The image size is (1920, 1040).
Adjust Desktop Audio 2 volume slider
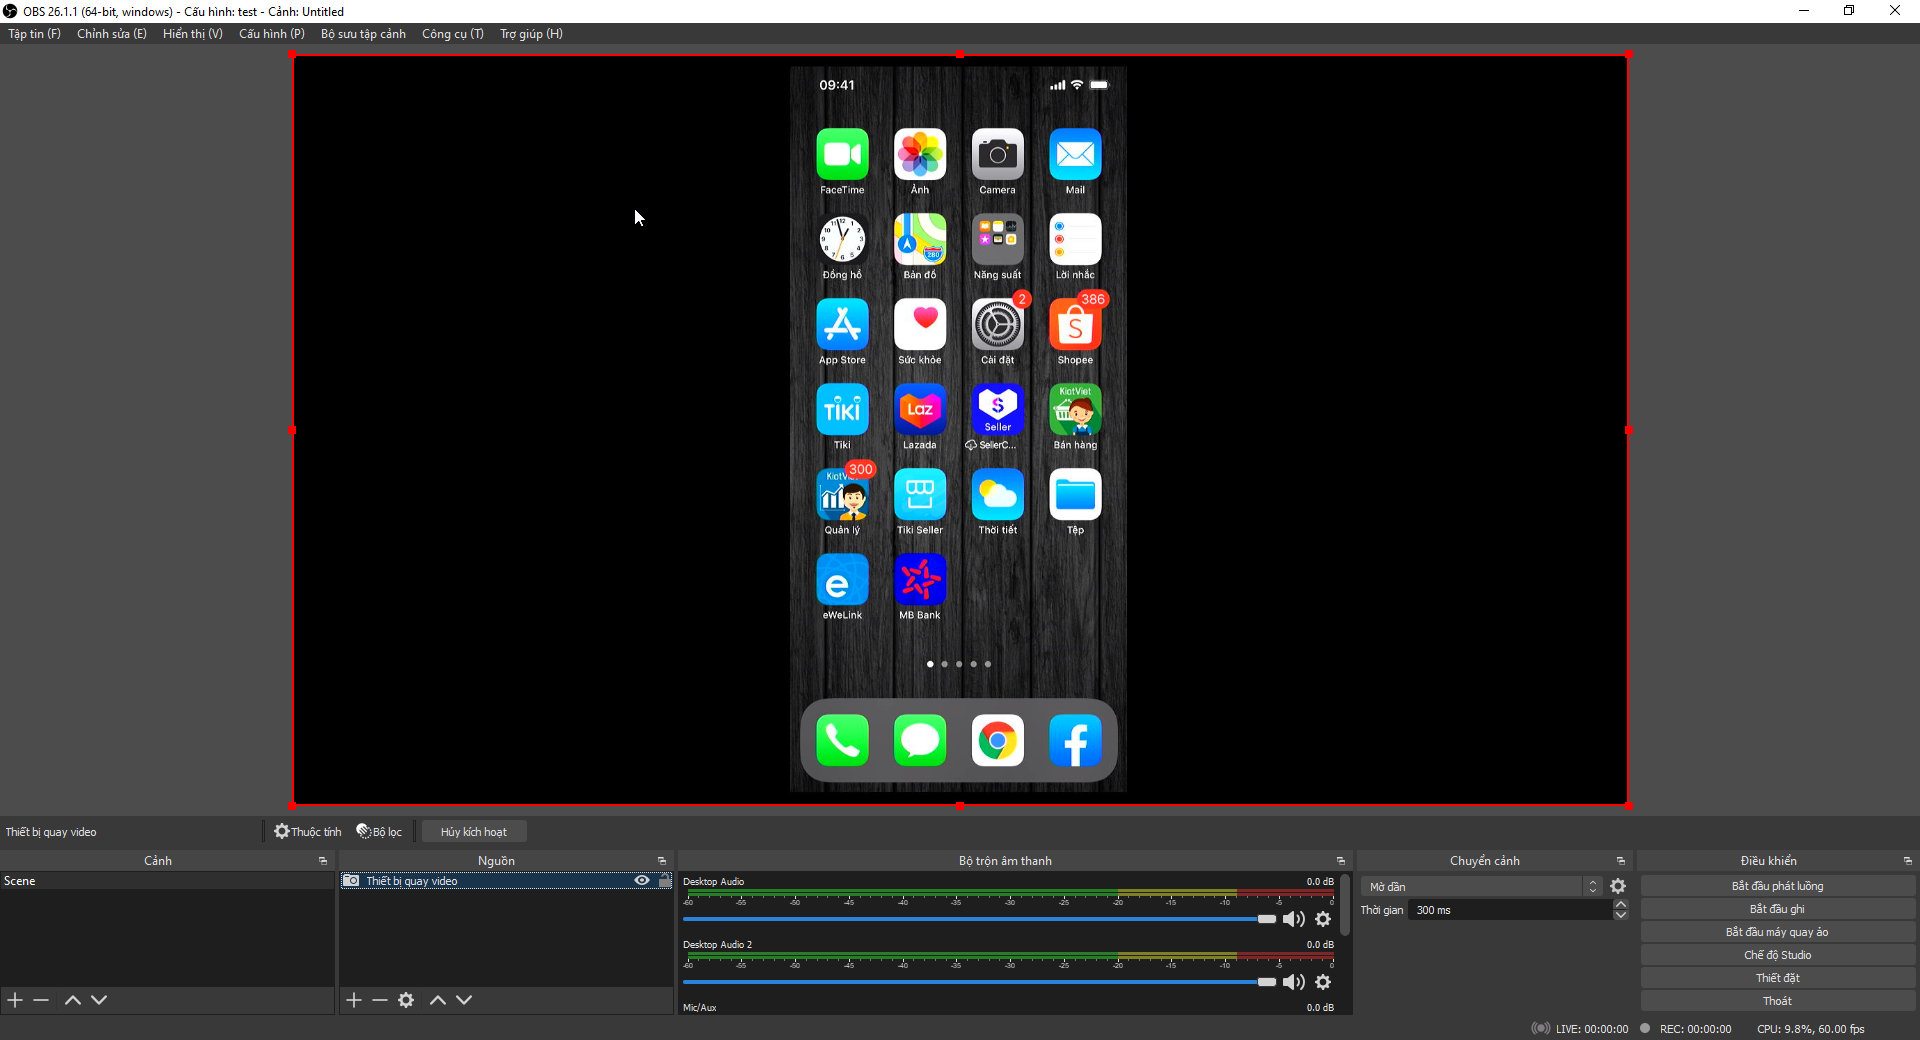[x=980, y=981]
